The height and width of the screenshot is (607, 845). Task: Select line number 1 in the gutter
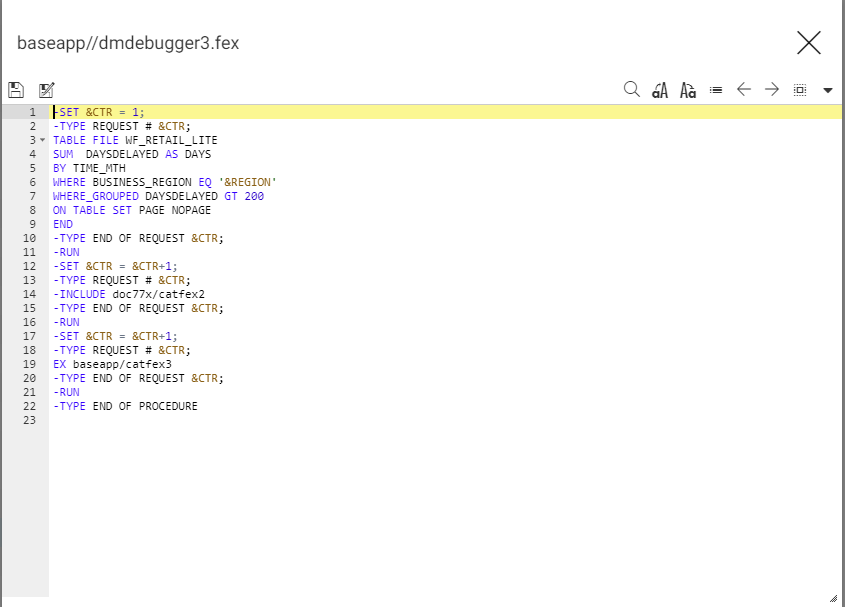32,112
